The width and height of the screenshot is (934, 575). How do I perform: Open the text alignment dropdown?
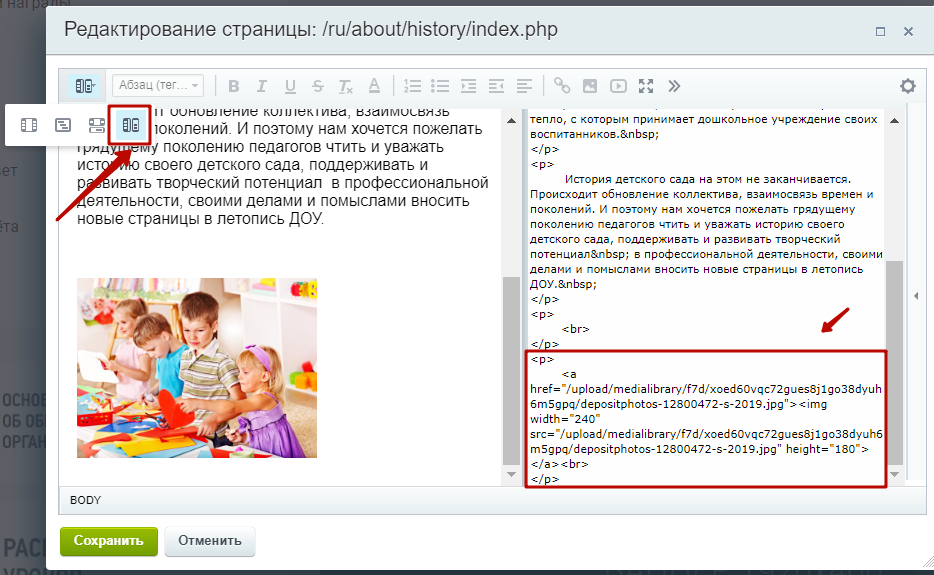[x=524, y=86]
